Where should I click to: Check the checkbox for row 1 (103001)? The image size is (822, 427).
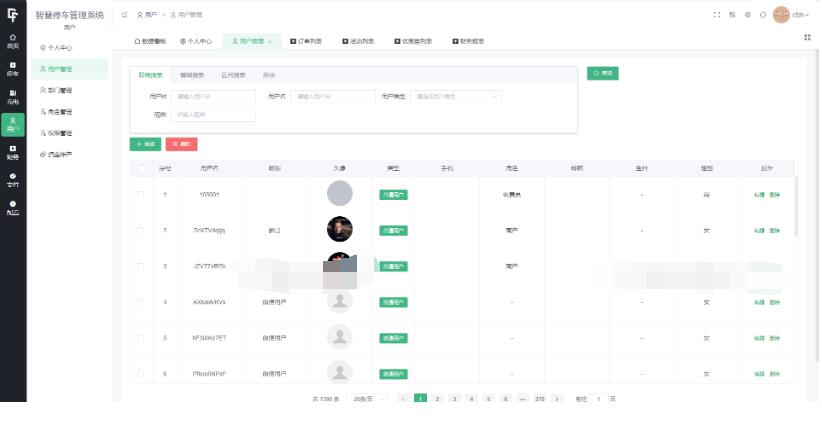[x=140, y=194]
